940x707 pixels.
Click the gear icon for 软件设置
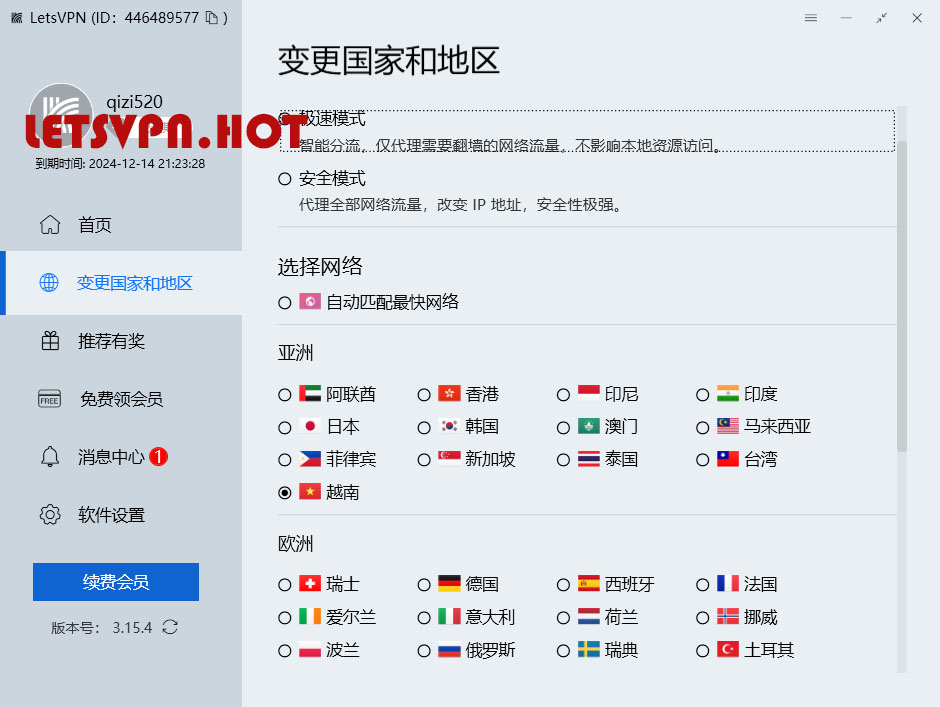click(50, 515)
